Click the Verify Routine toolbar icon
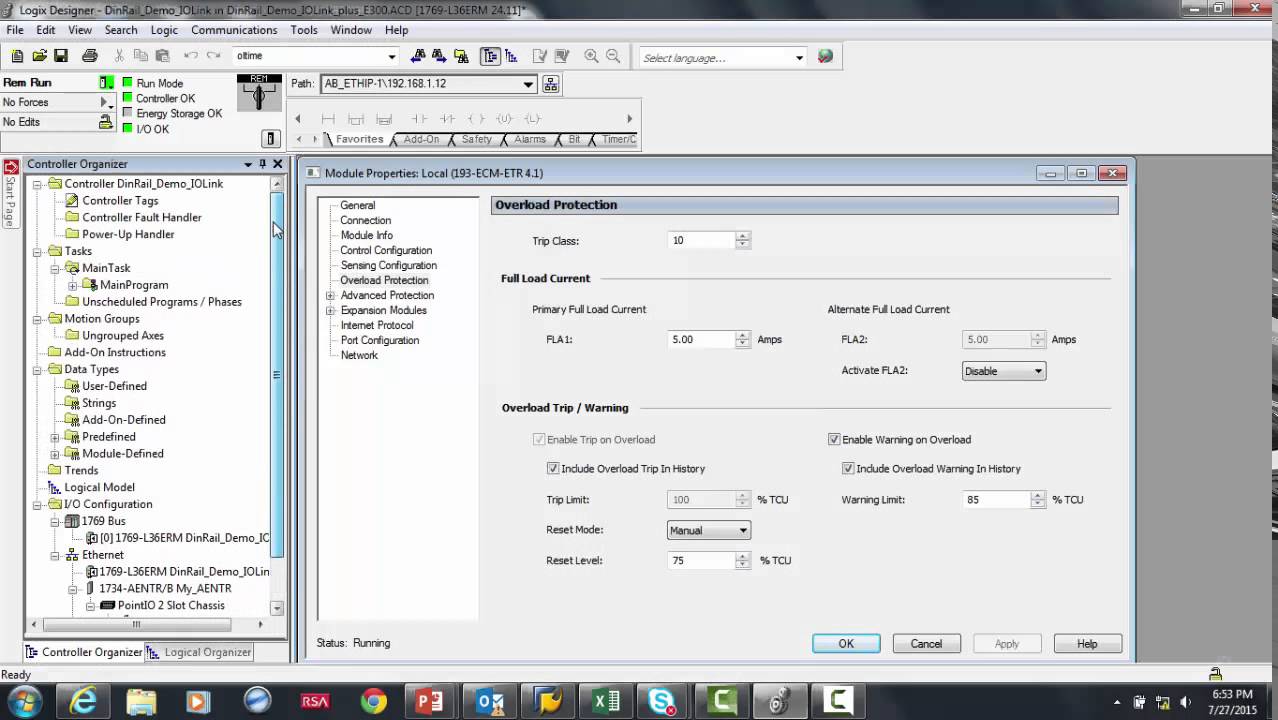The image size is (1278, 720). coord(540,57)
